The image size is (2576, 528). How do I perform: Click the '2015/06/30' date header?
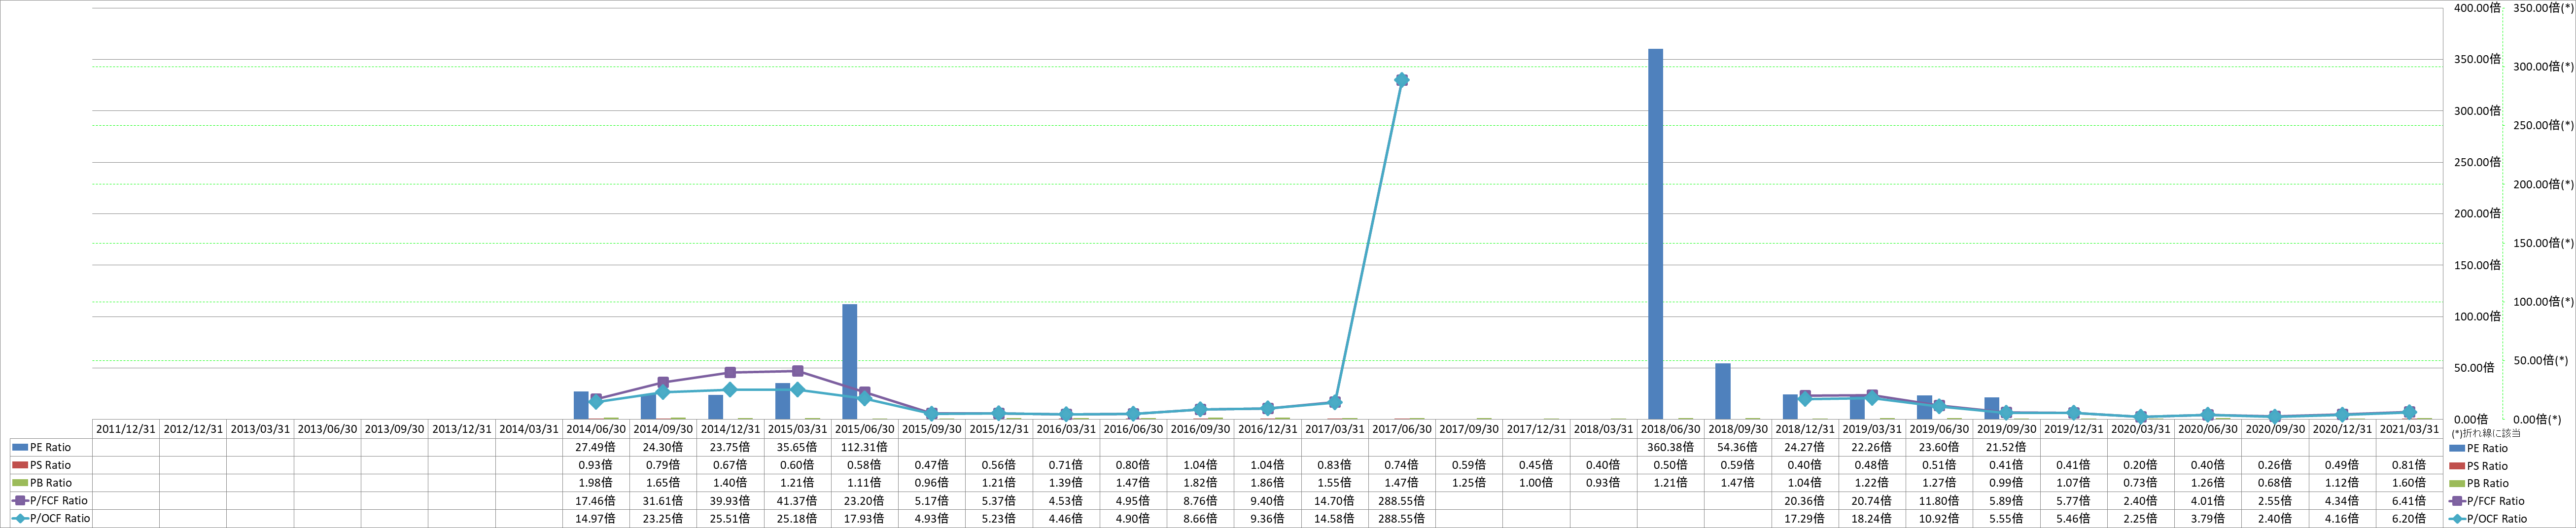tap(864, 429)
